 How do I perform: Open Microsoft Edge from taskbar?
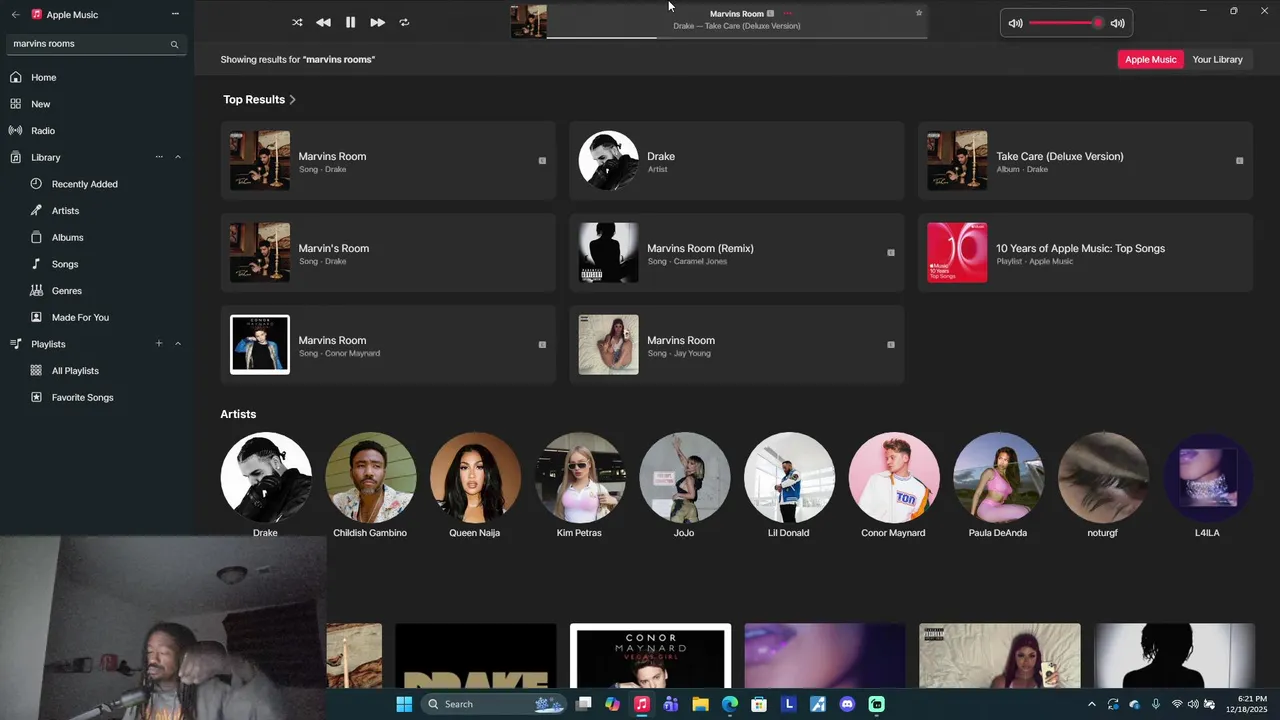tap(730, 704)
